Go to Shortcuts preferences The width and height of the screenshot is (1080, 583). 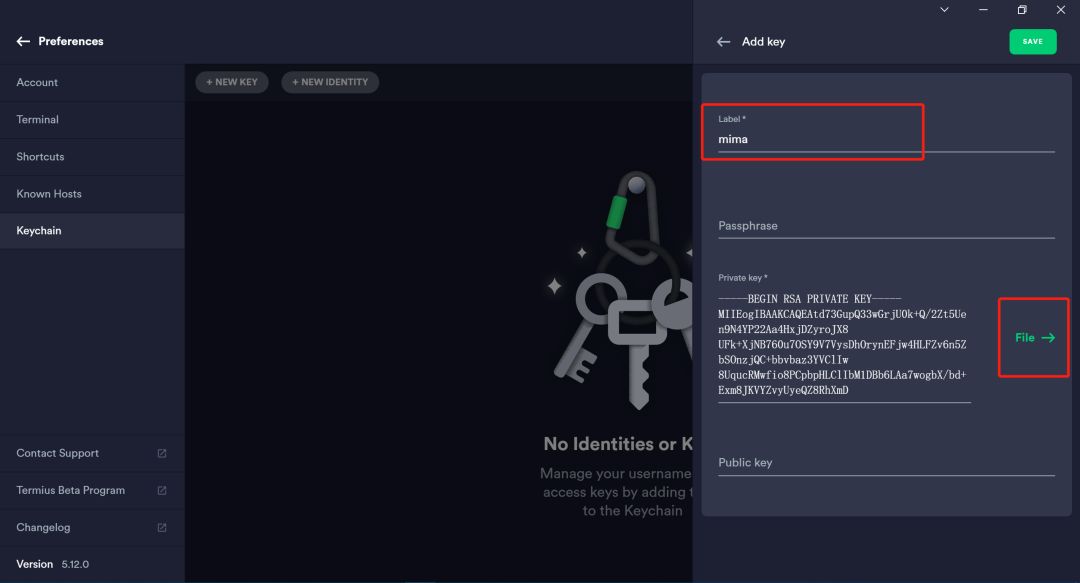[40, 157]
